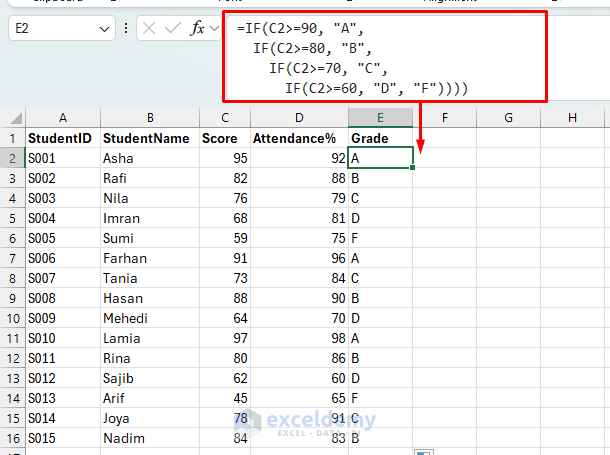Click inside the formula bar text
This screenshot has width=610, height=455.
coord(385,57)
